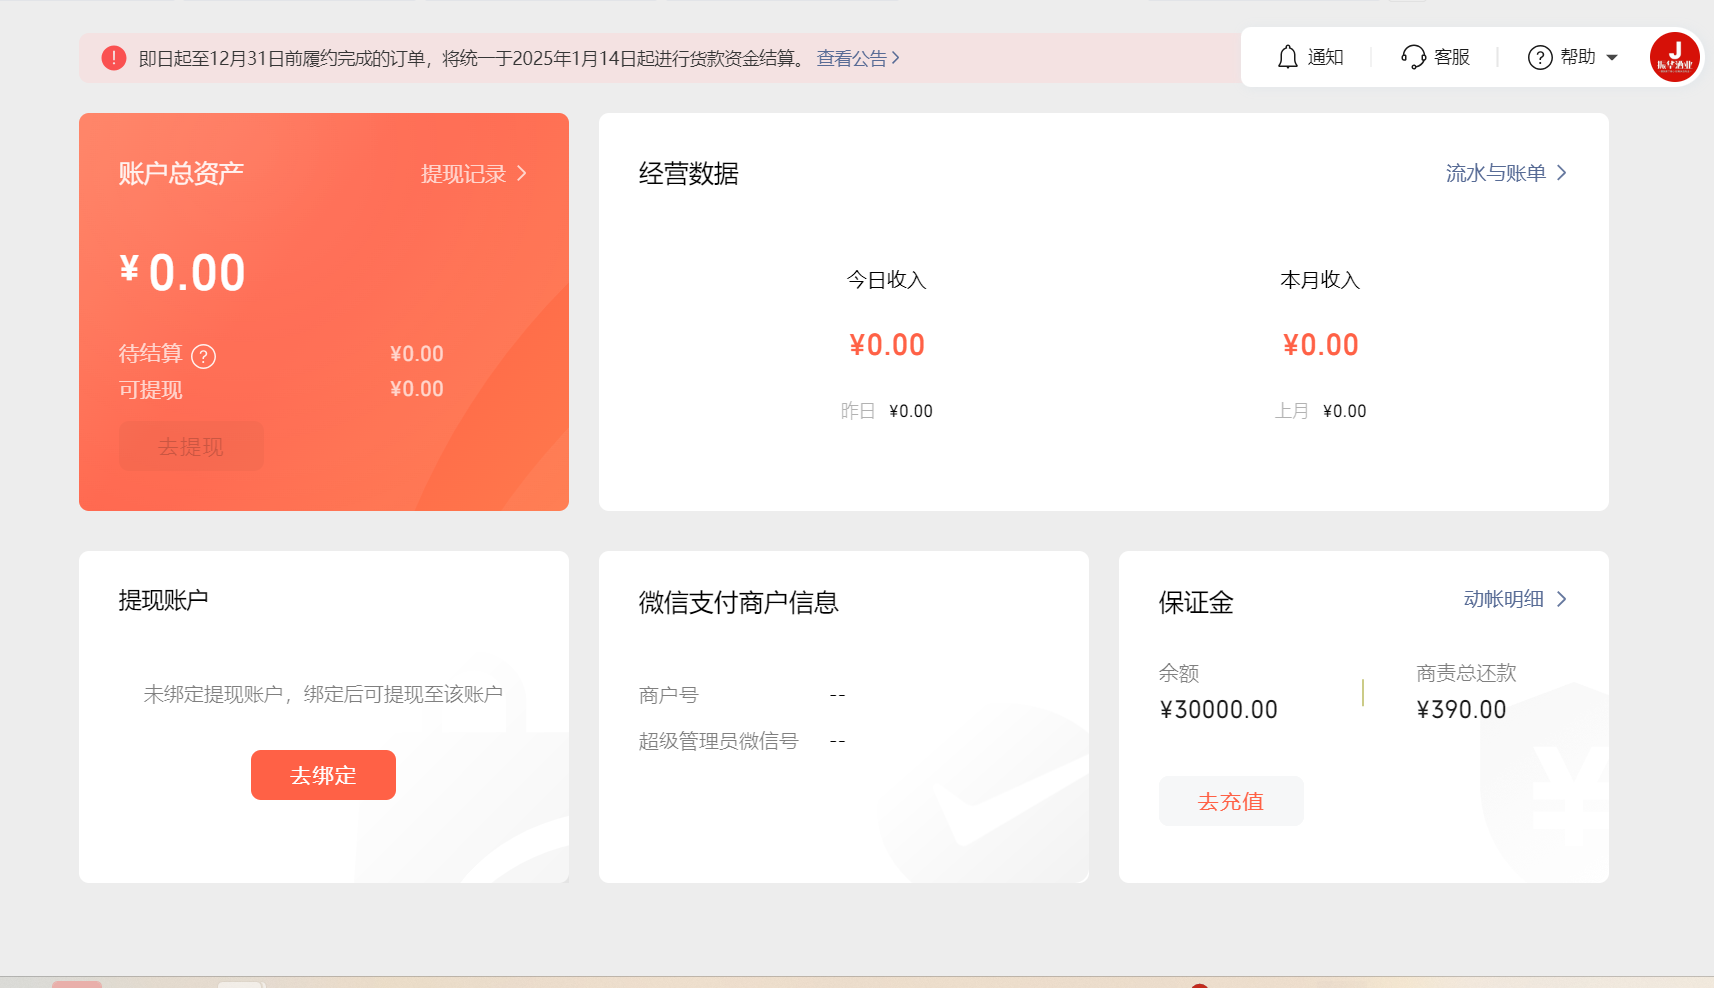Screen dimensions: 1714x988
Task: Click the 商户号 label
Action: 669,695
